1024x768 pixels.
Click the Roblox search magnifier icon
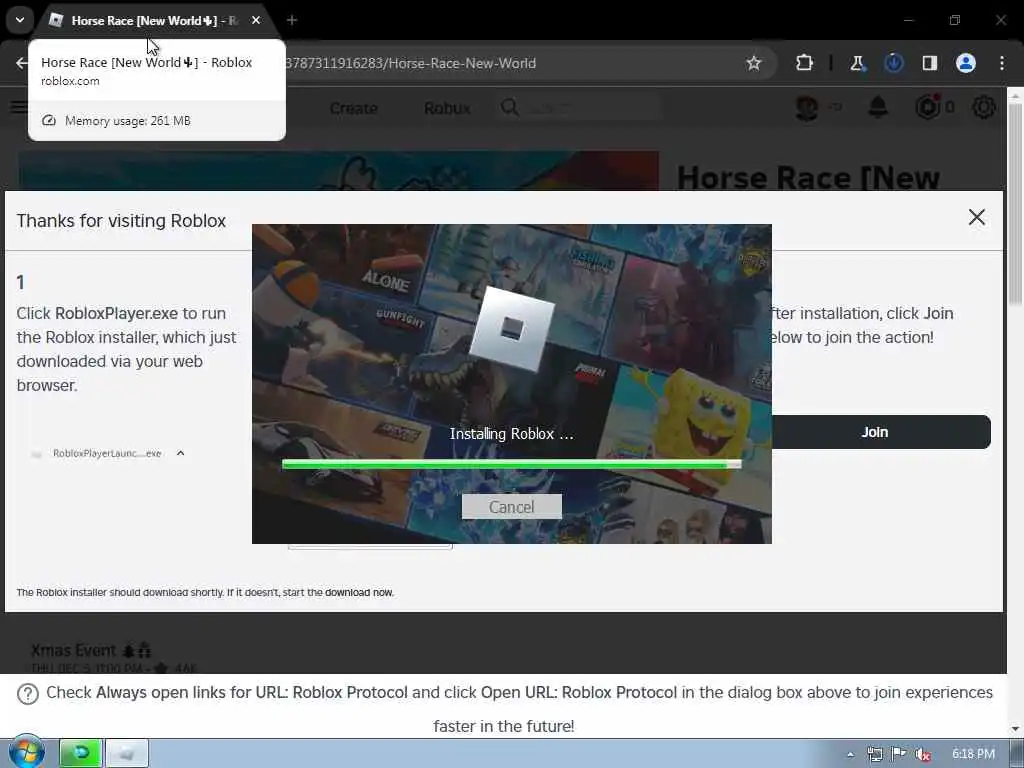point(510,108)
